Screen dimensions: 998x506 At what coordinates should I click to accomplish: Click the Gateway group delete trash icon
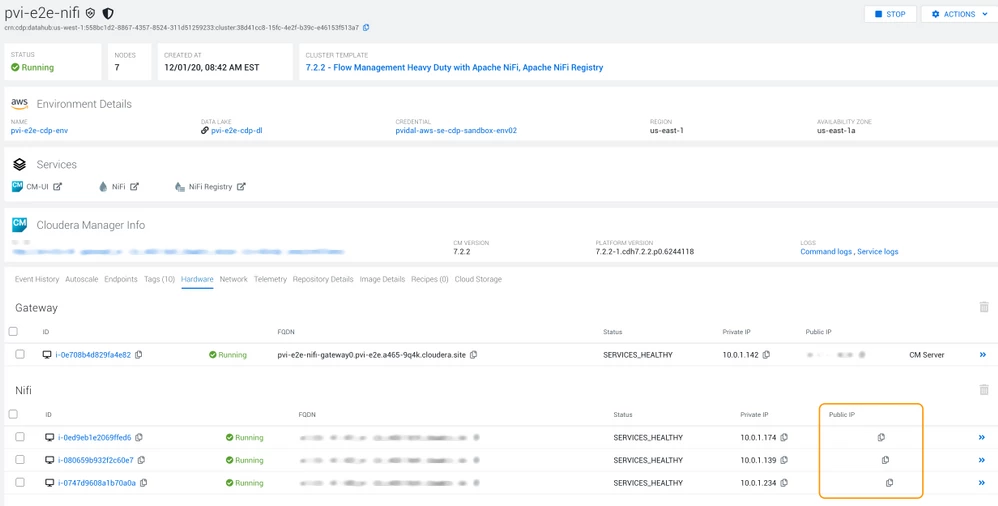(984, 307)
